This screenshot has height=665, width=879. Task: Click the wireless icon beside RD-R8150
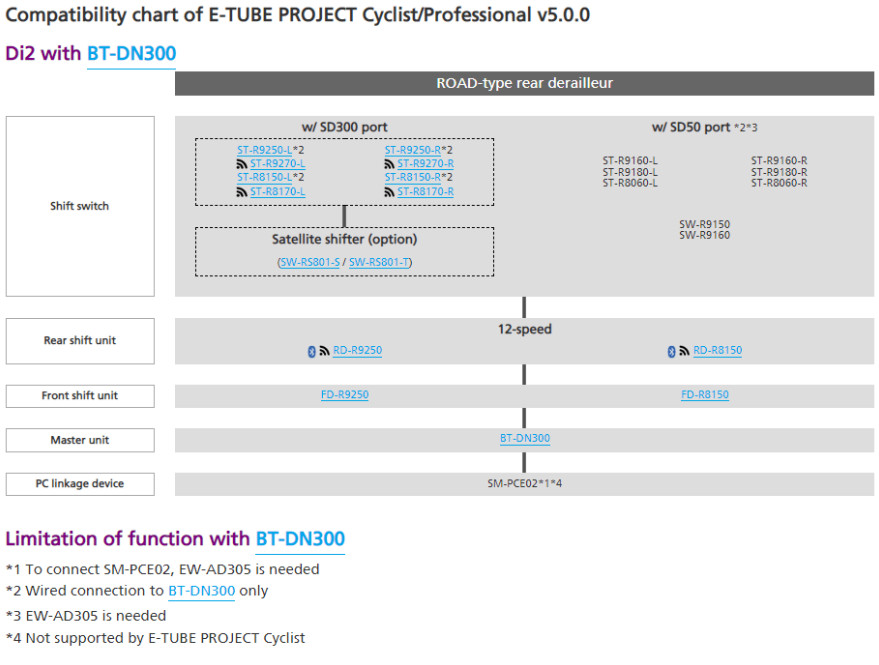(684, 351)
